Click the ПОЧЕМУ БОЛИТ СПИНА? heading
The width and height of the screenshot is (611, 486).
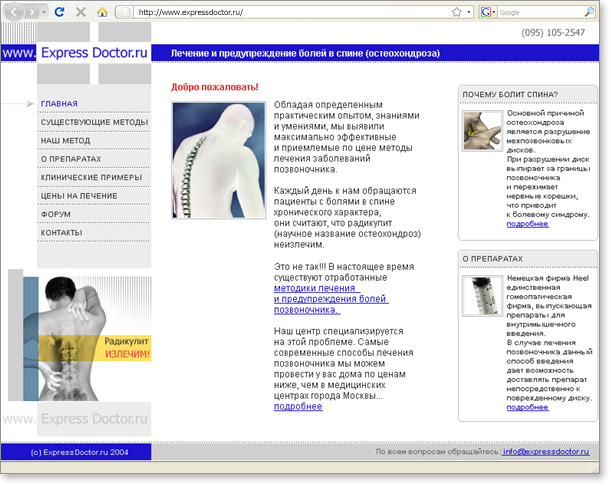tap(510, 95)
